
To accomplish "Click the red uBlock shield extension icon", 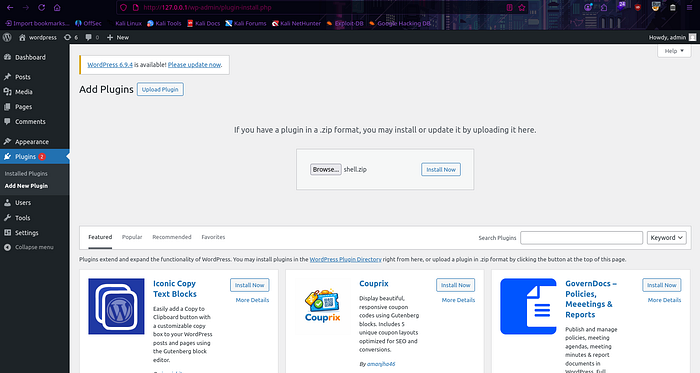I will tap(638, 8).
